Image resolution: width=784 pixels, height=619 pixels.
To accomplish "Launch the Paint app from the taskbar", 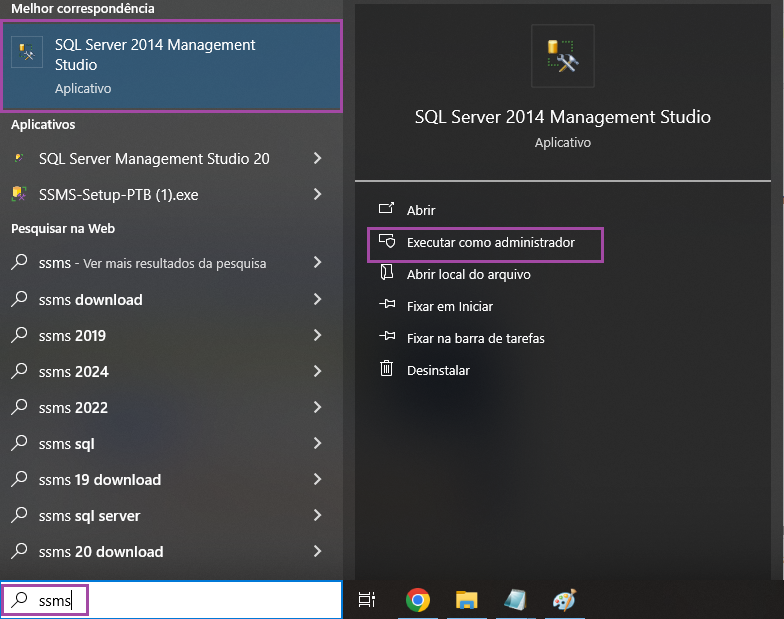I will [564, 600].
